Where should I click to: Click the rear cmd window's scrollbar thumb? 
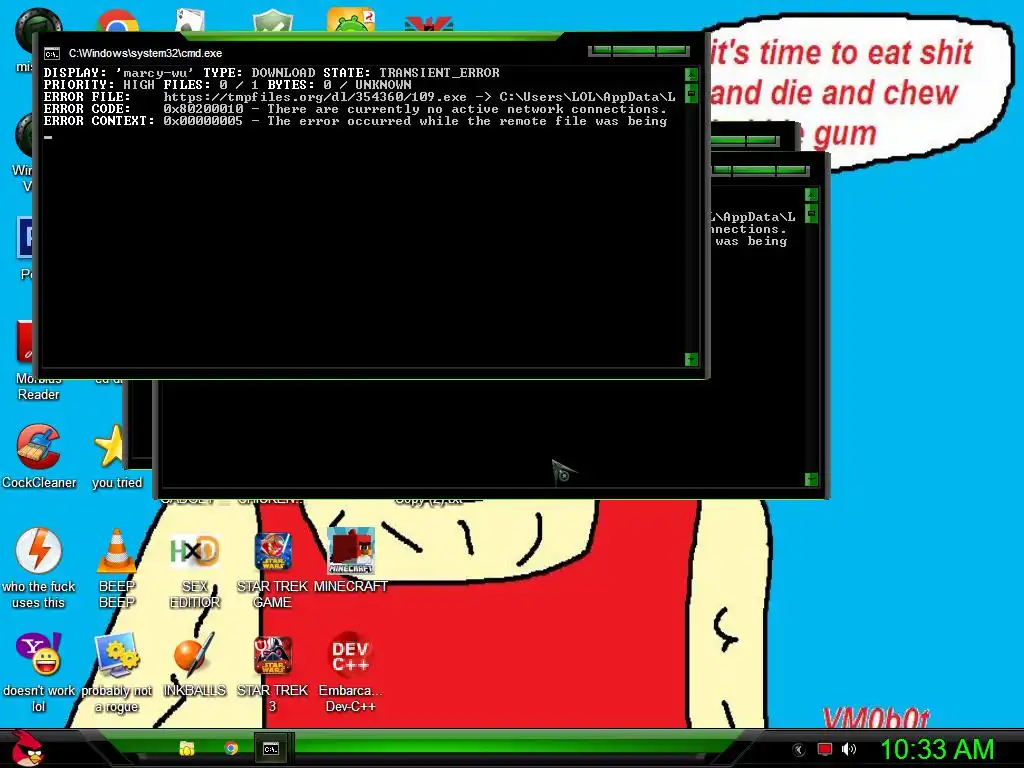[x=811, y=213]
